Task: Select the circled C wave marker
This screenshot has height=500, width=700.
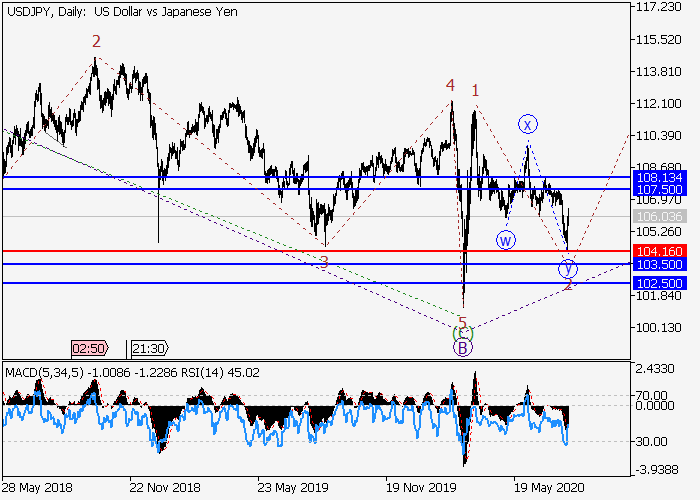Action: [x=462, y=333]
